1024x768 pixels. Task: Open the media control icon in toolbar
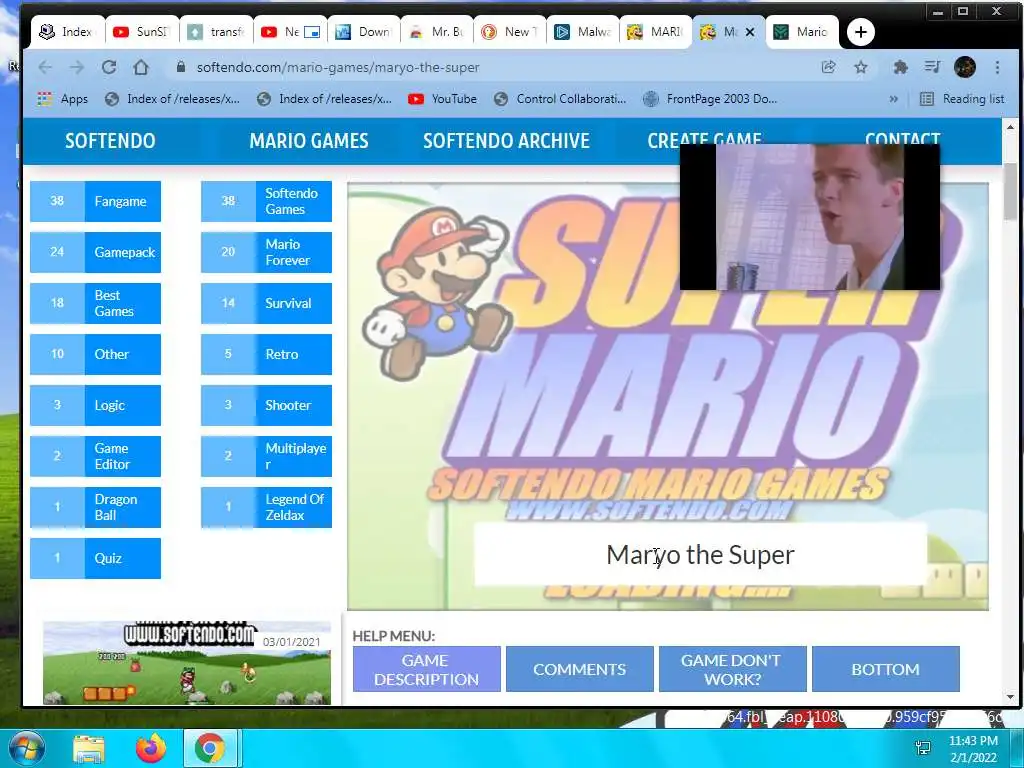[x=932, y=67]
